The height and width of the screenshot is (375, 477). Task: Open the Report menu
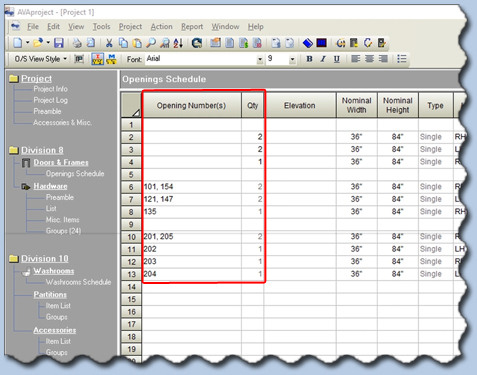[x=192, y=27]
